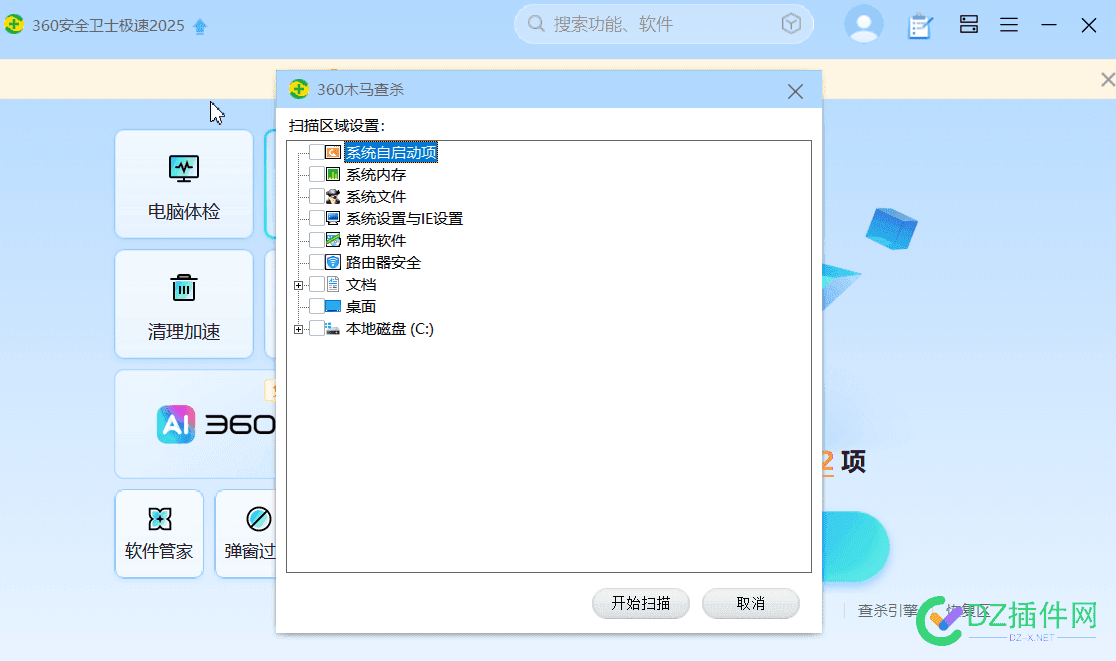Click the upgrade arrow beside 360安全卫士极速2025
Image resolution: width=1116 pixels, height=661 pixels.
click(x=200, y=26)
